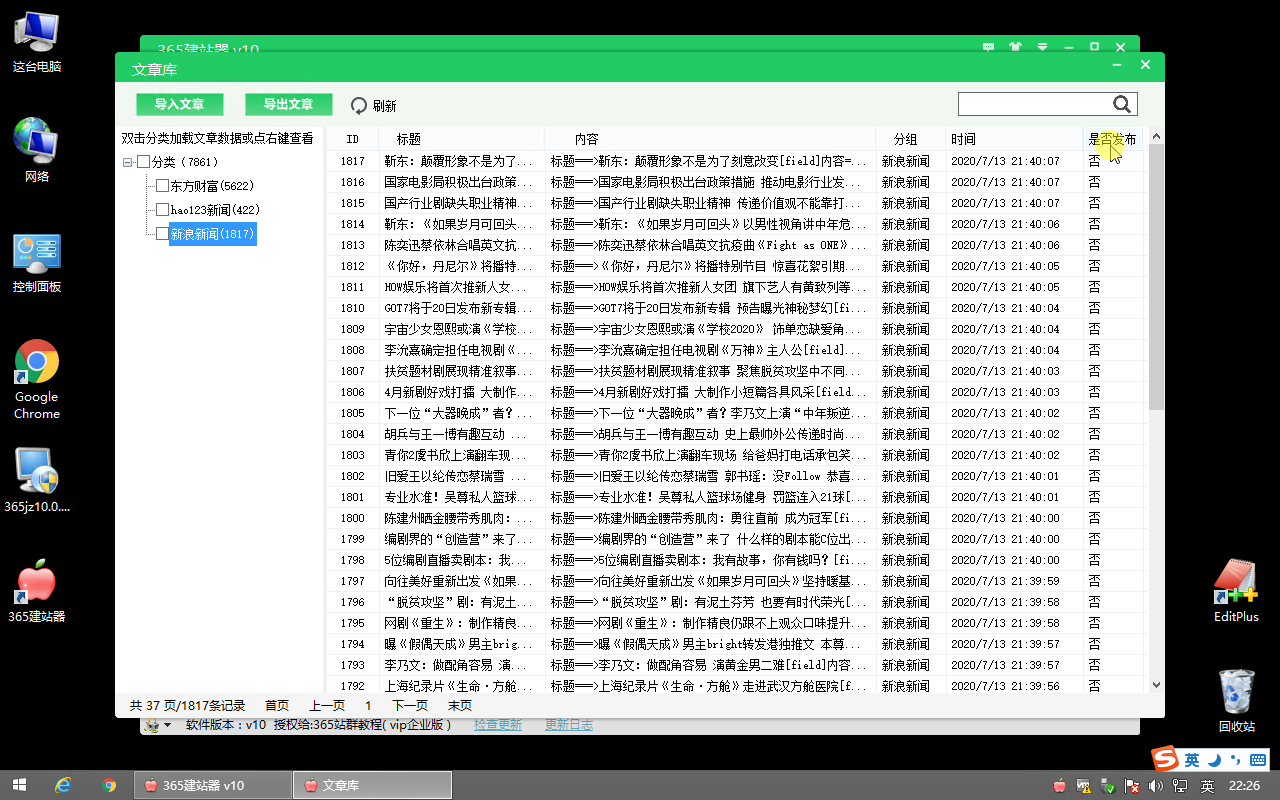Open the 网络 desktop icon
Screen dimensions: 1280x800
coord(37,151)
